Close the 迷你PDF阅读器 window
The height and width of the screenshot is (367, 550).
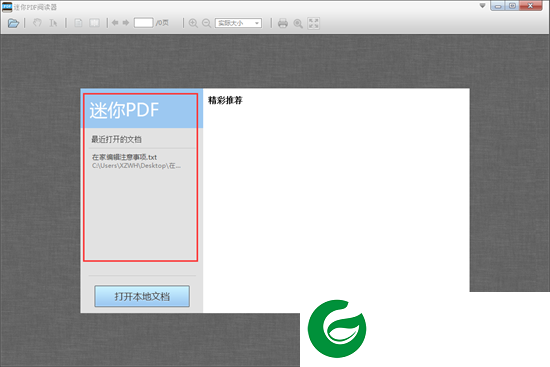tap(530, 6)
